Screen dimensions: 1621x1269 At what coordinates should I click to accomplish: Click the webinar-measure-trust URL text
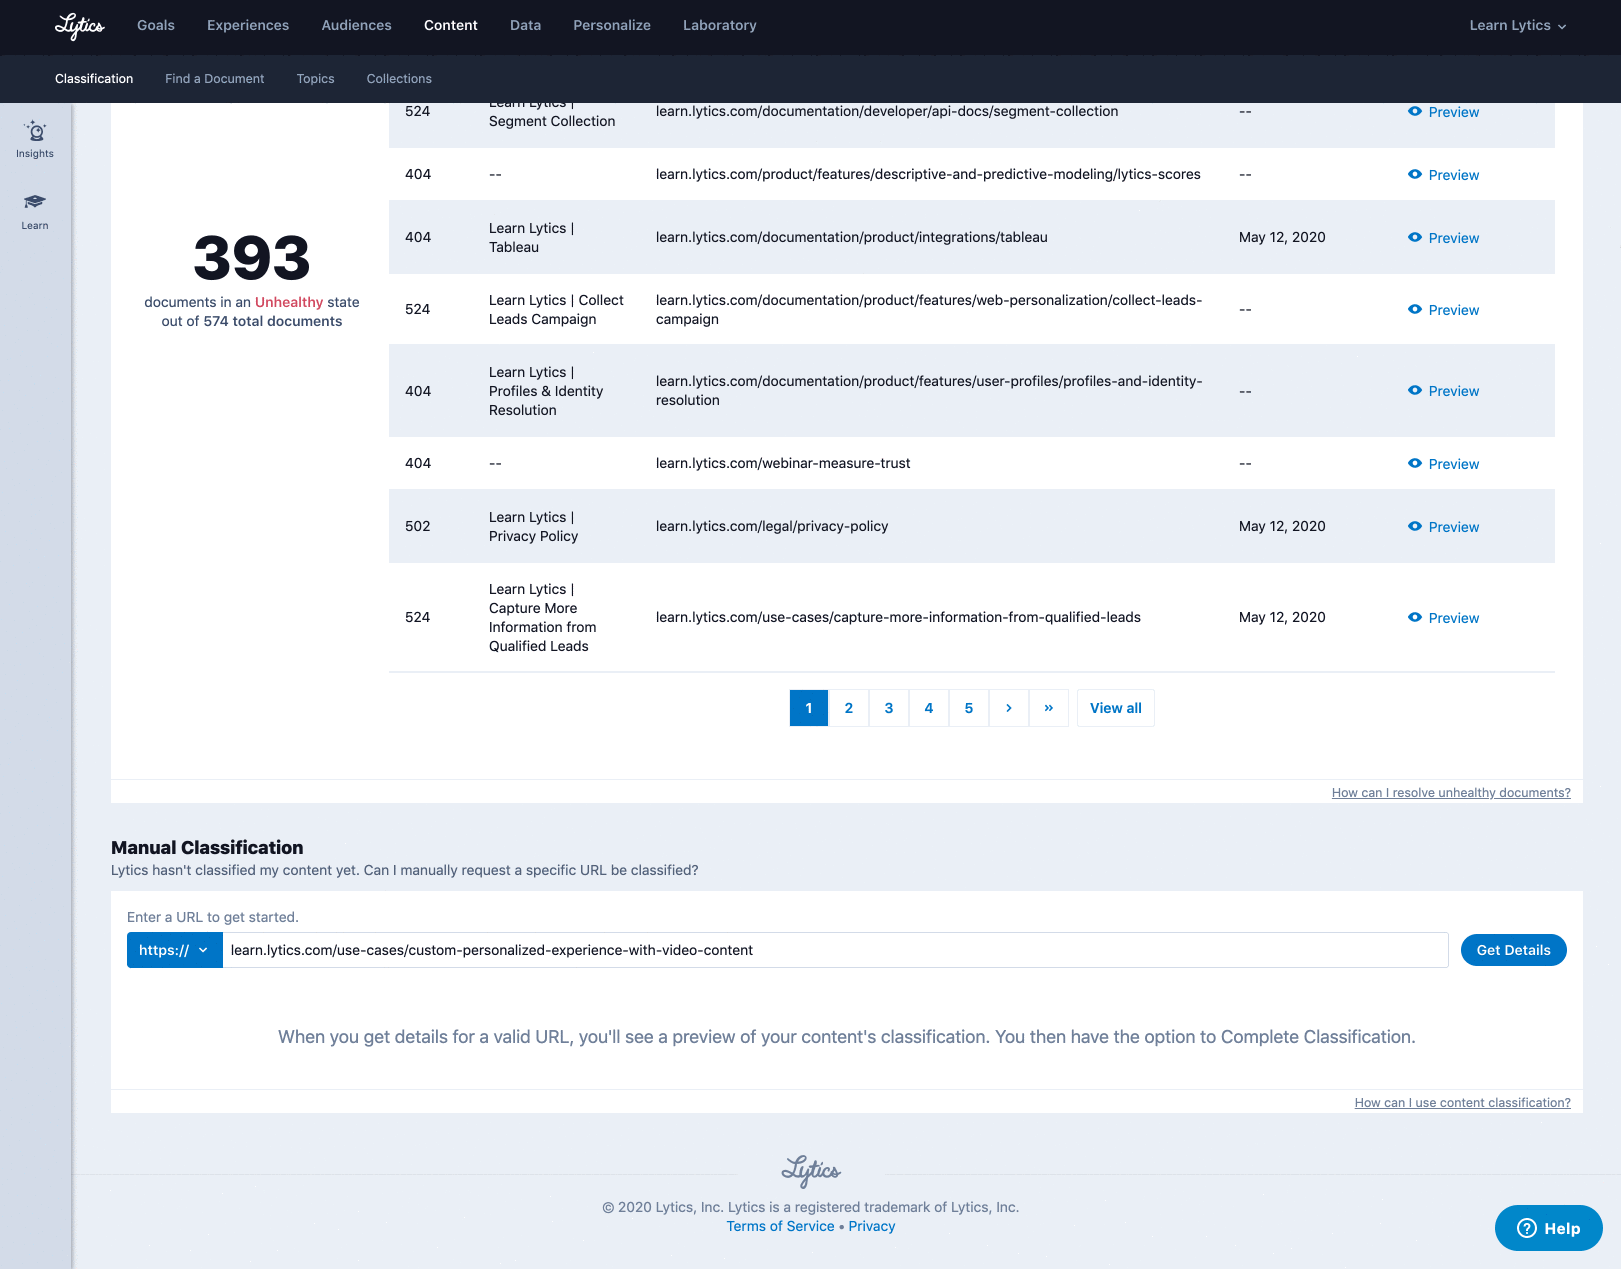783,463
